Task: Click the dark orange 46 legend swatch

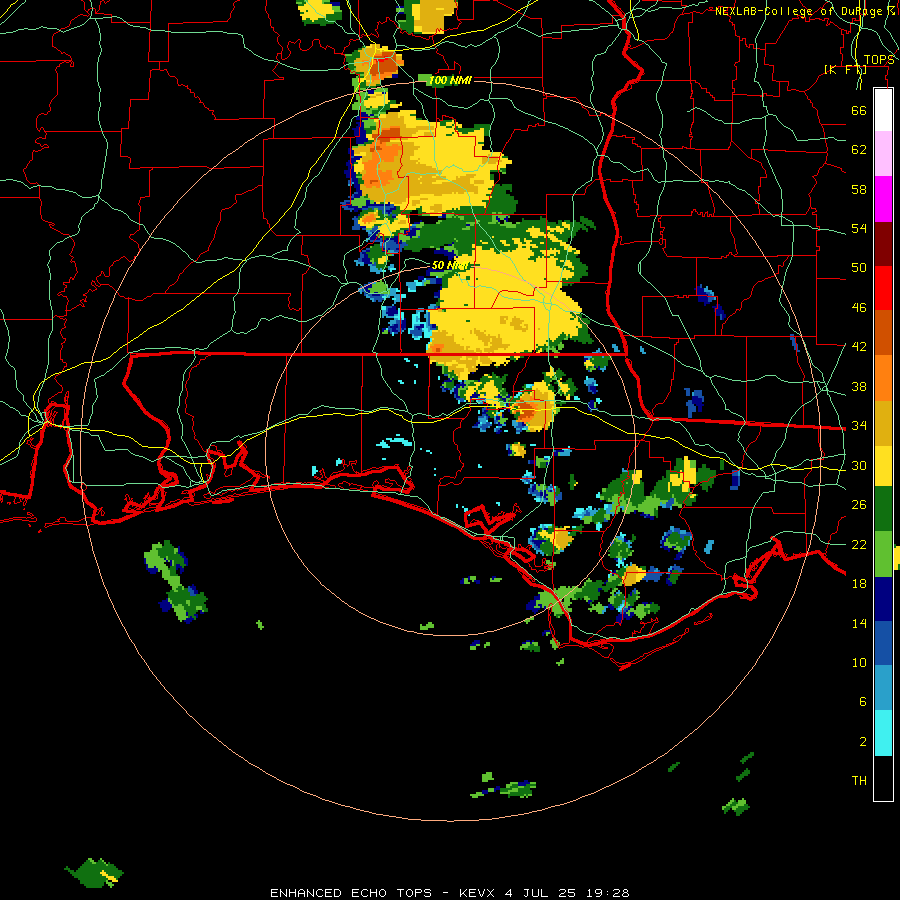Action: (883, 333)
